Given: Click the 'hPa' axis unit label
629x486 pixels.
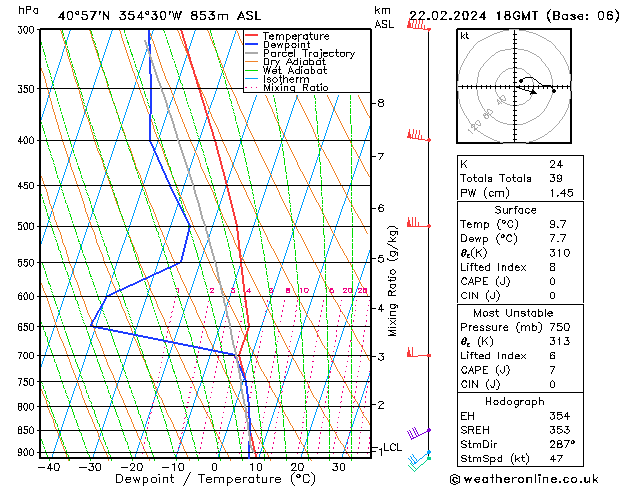Looking at the screenshot, I should pyautogui.click(x=28, y=10).
